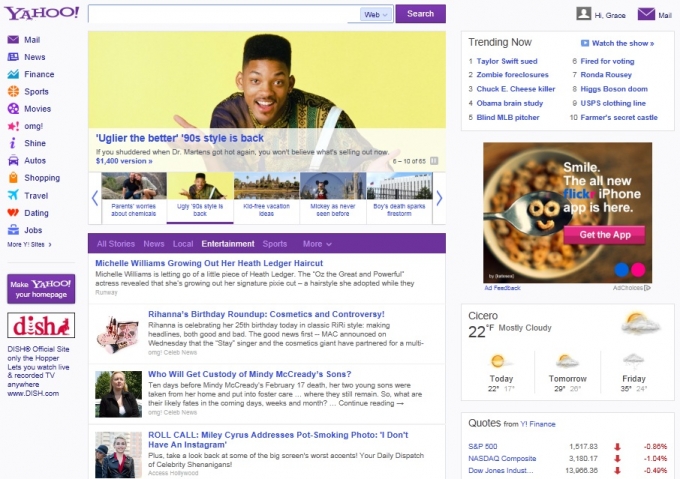Screen dimensions: 680x479
Task: Click Friday's forecast weather icon
Action: pyautogui.click(x=634, y=361)
